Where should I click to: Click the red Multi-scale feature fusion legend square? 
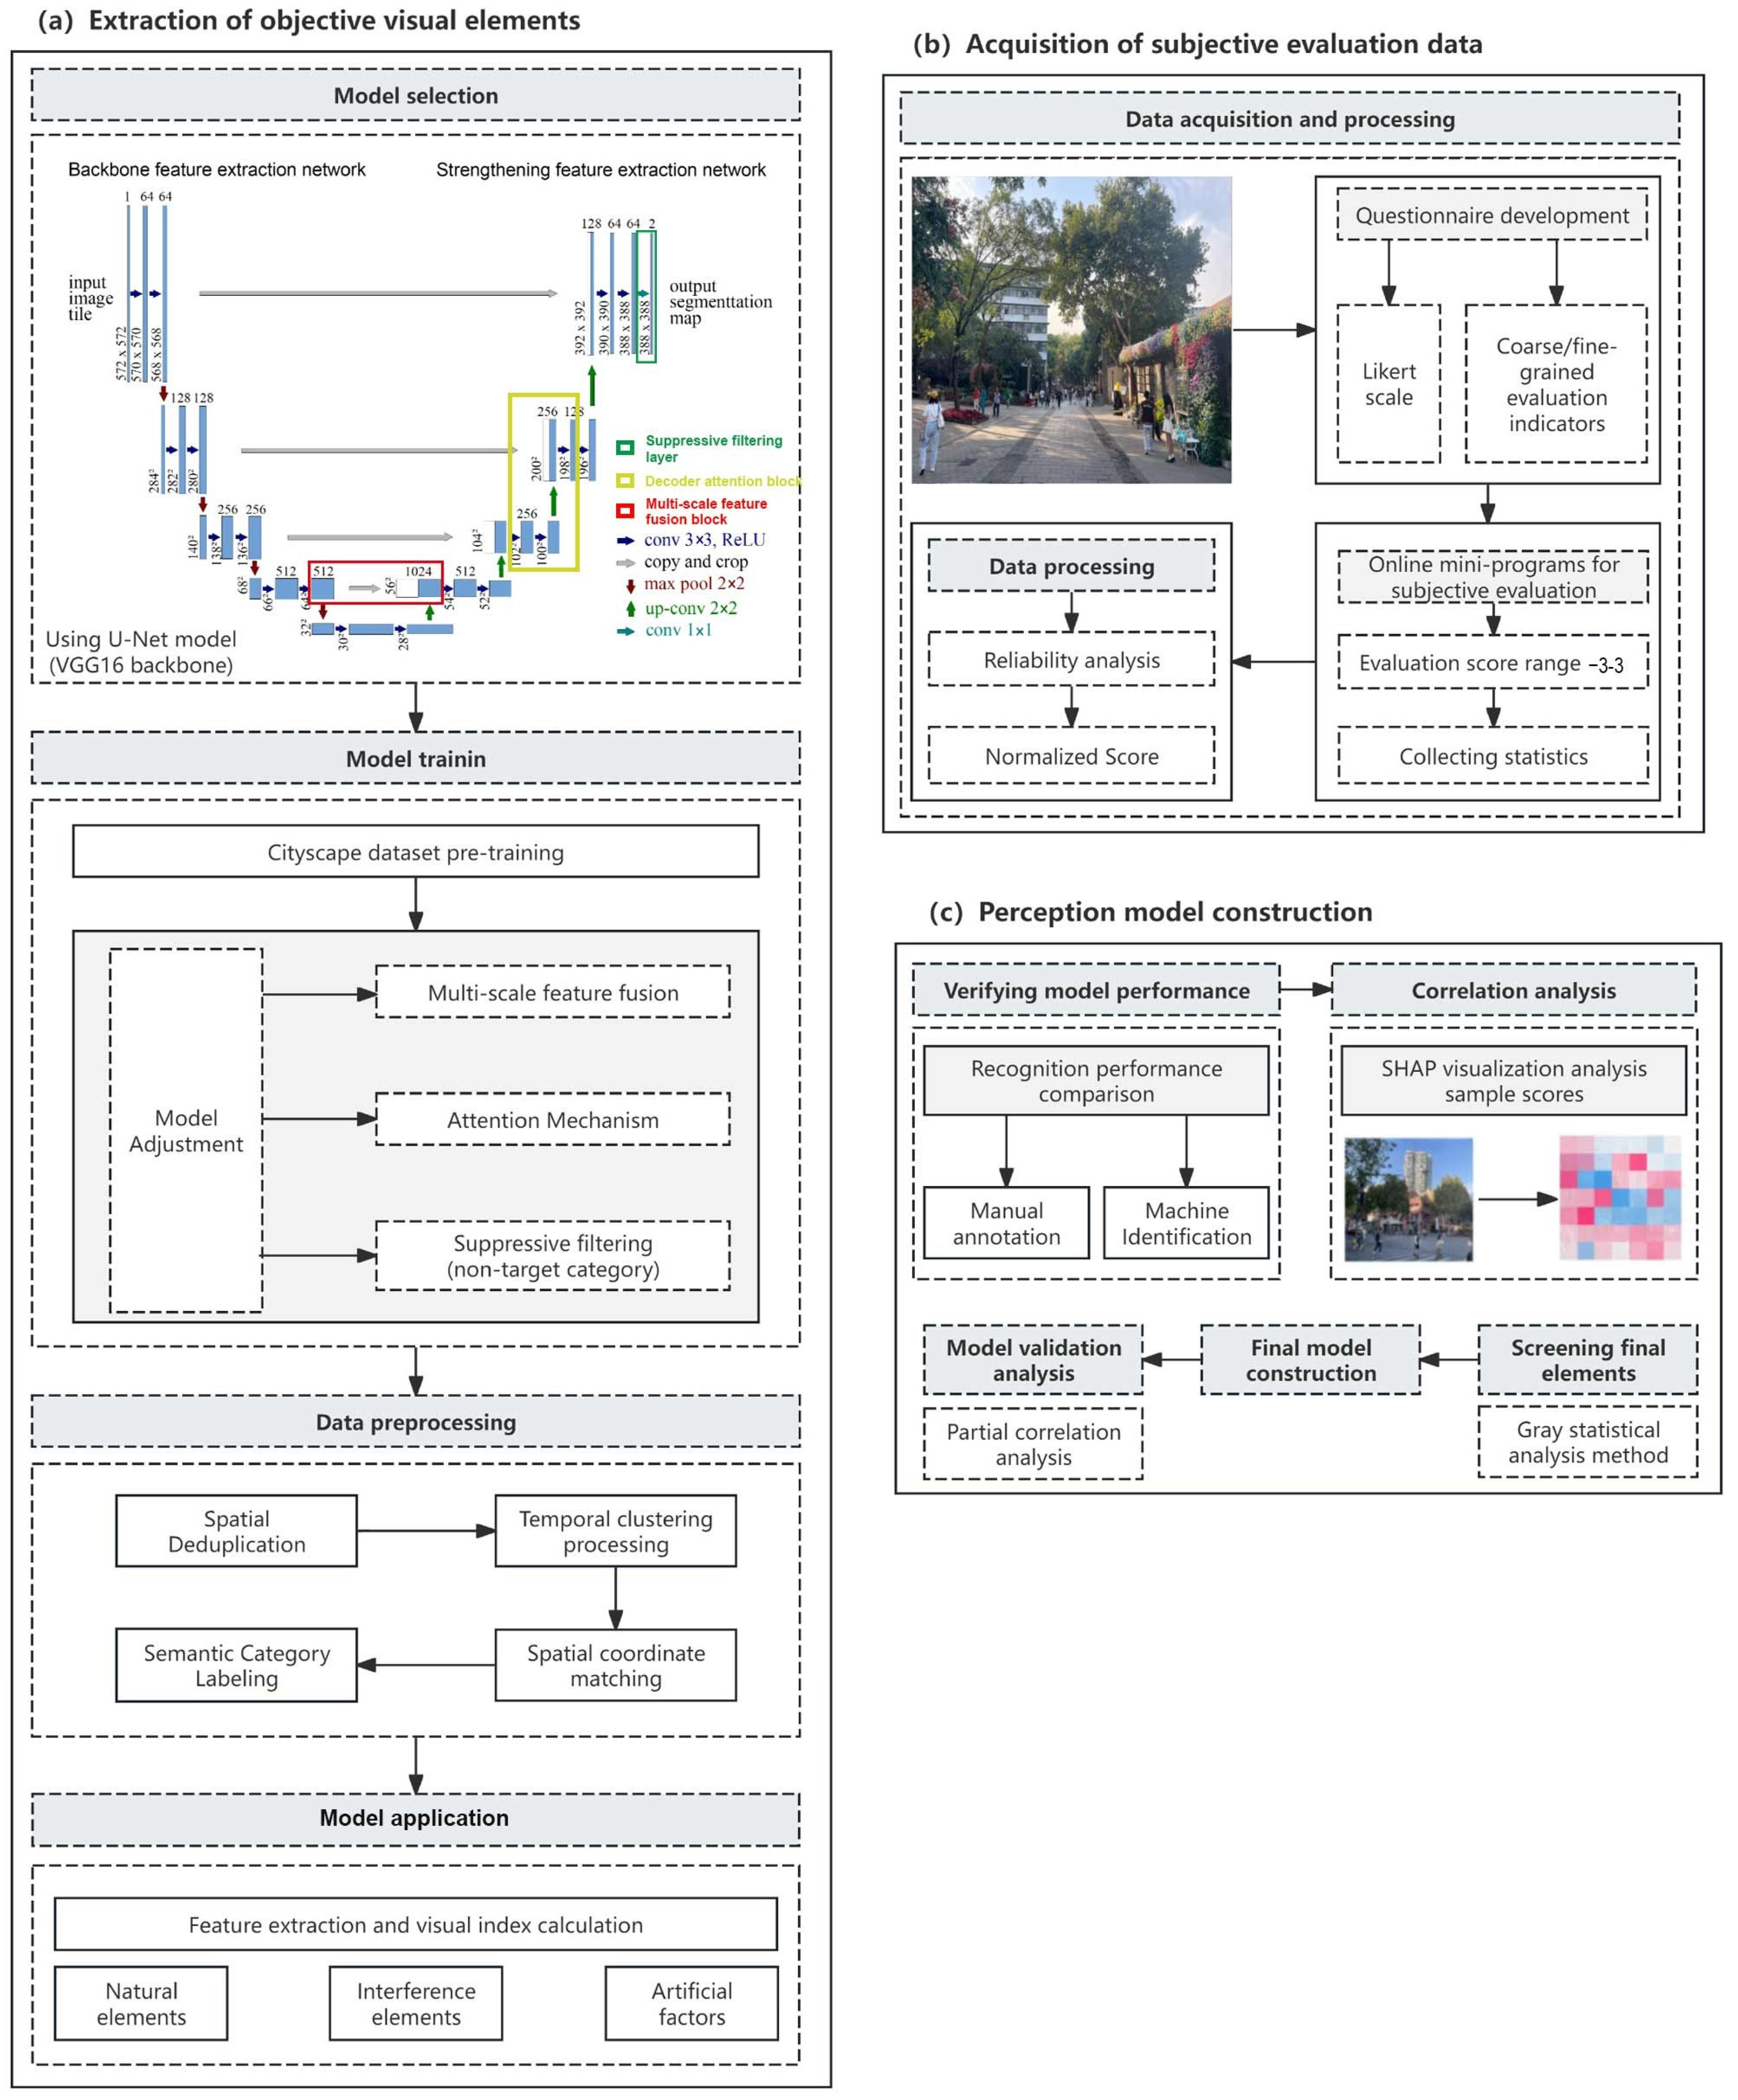pyautogui.click(x=625, y=511)
